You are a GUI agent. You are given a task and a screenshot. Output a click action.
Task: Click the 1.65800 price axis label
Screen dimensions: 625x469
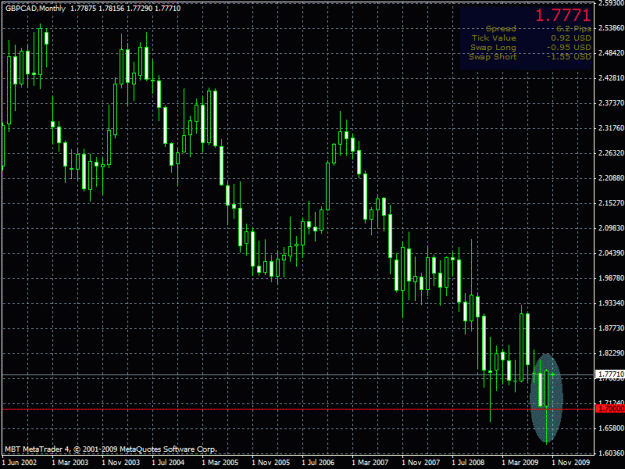click(x=611, y=428)
